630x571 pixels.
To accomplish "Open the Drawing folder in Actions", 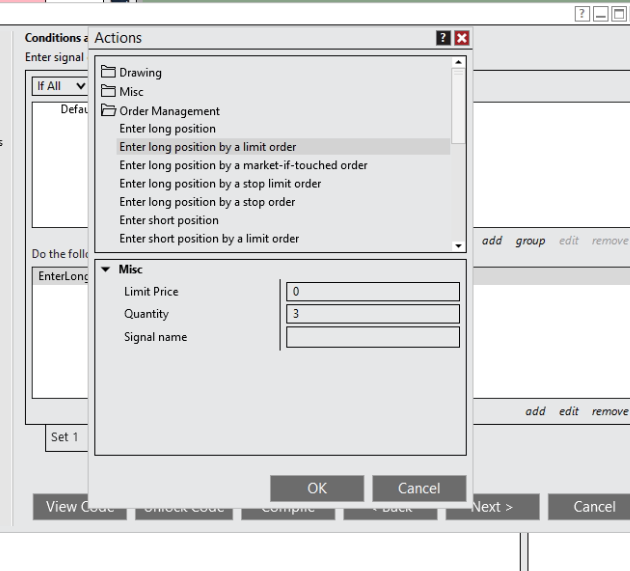I will coord(140,73).
